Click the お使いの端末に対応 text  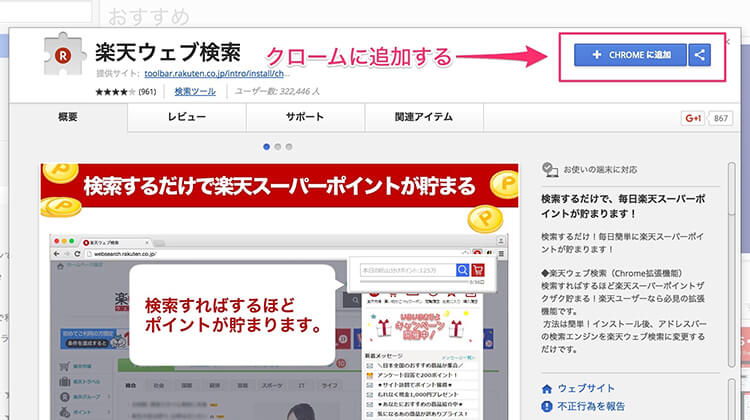[x=600, y=169]
